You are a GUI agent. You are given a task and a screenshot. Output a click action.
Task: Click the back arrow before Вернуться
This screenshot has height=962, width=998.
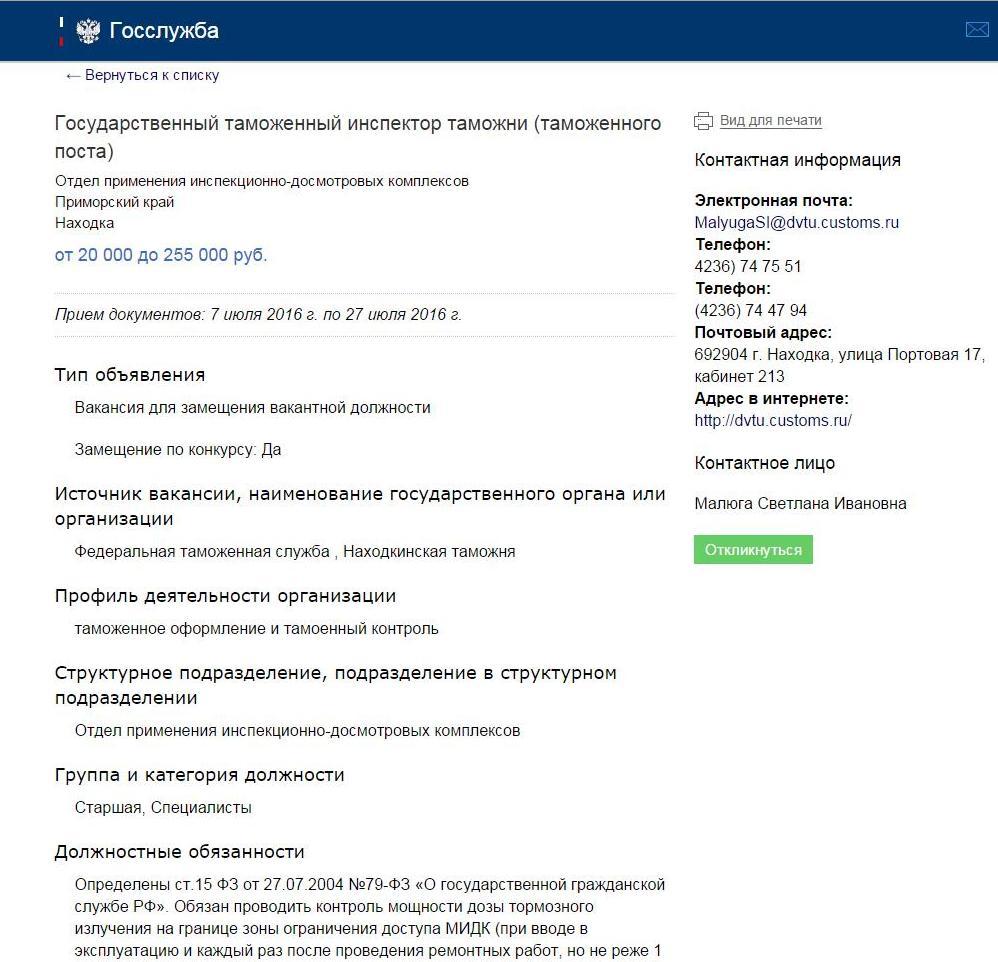(x=73, y=76)
